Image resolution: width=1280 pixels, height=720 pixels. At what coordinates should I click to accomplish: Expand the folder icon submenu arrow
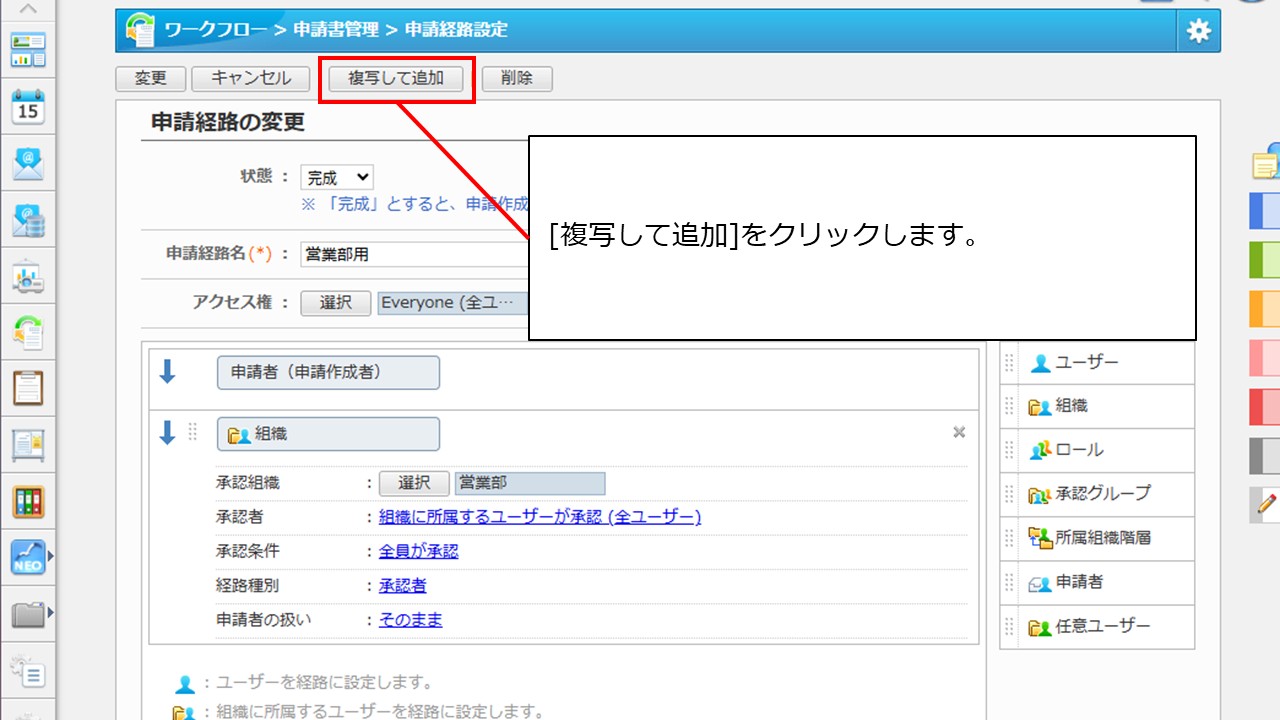coord(50,612)
